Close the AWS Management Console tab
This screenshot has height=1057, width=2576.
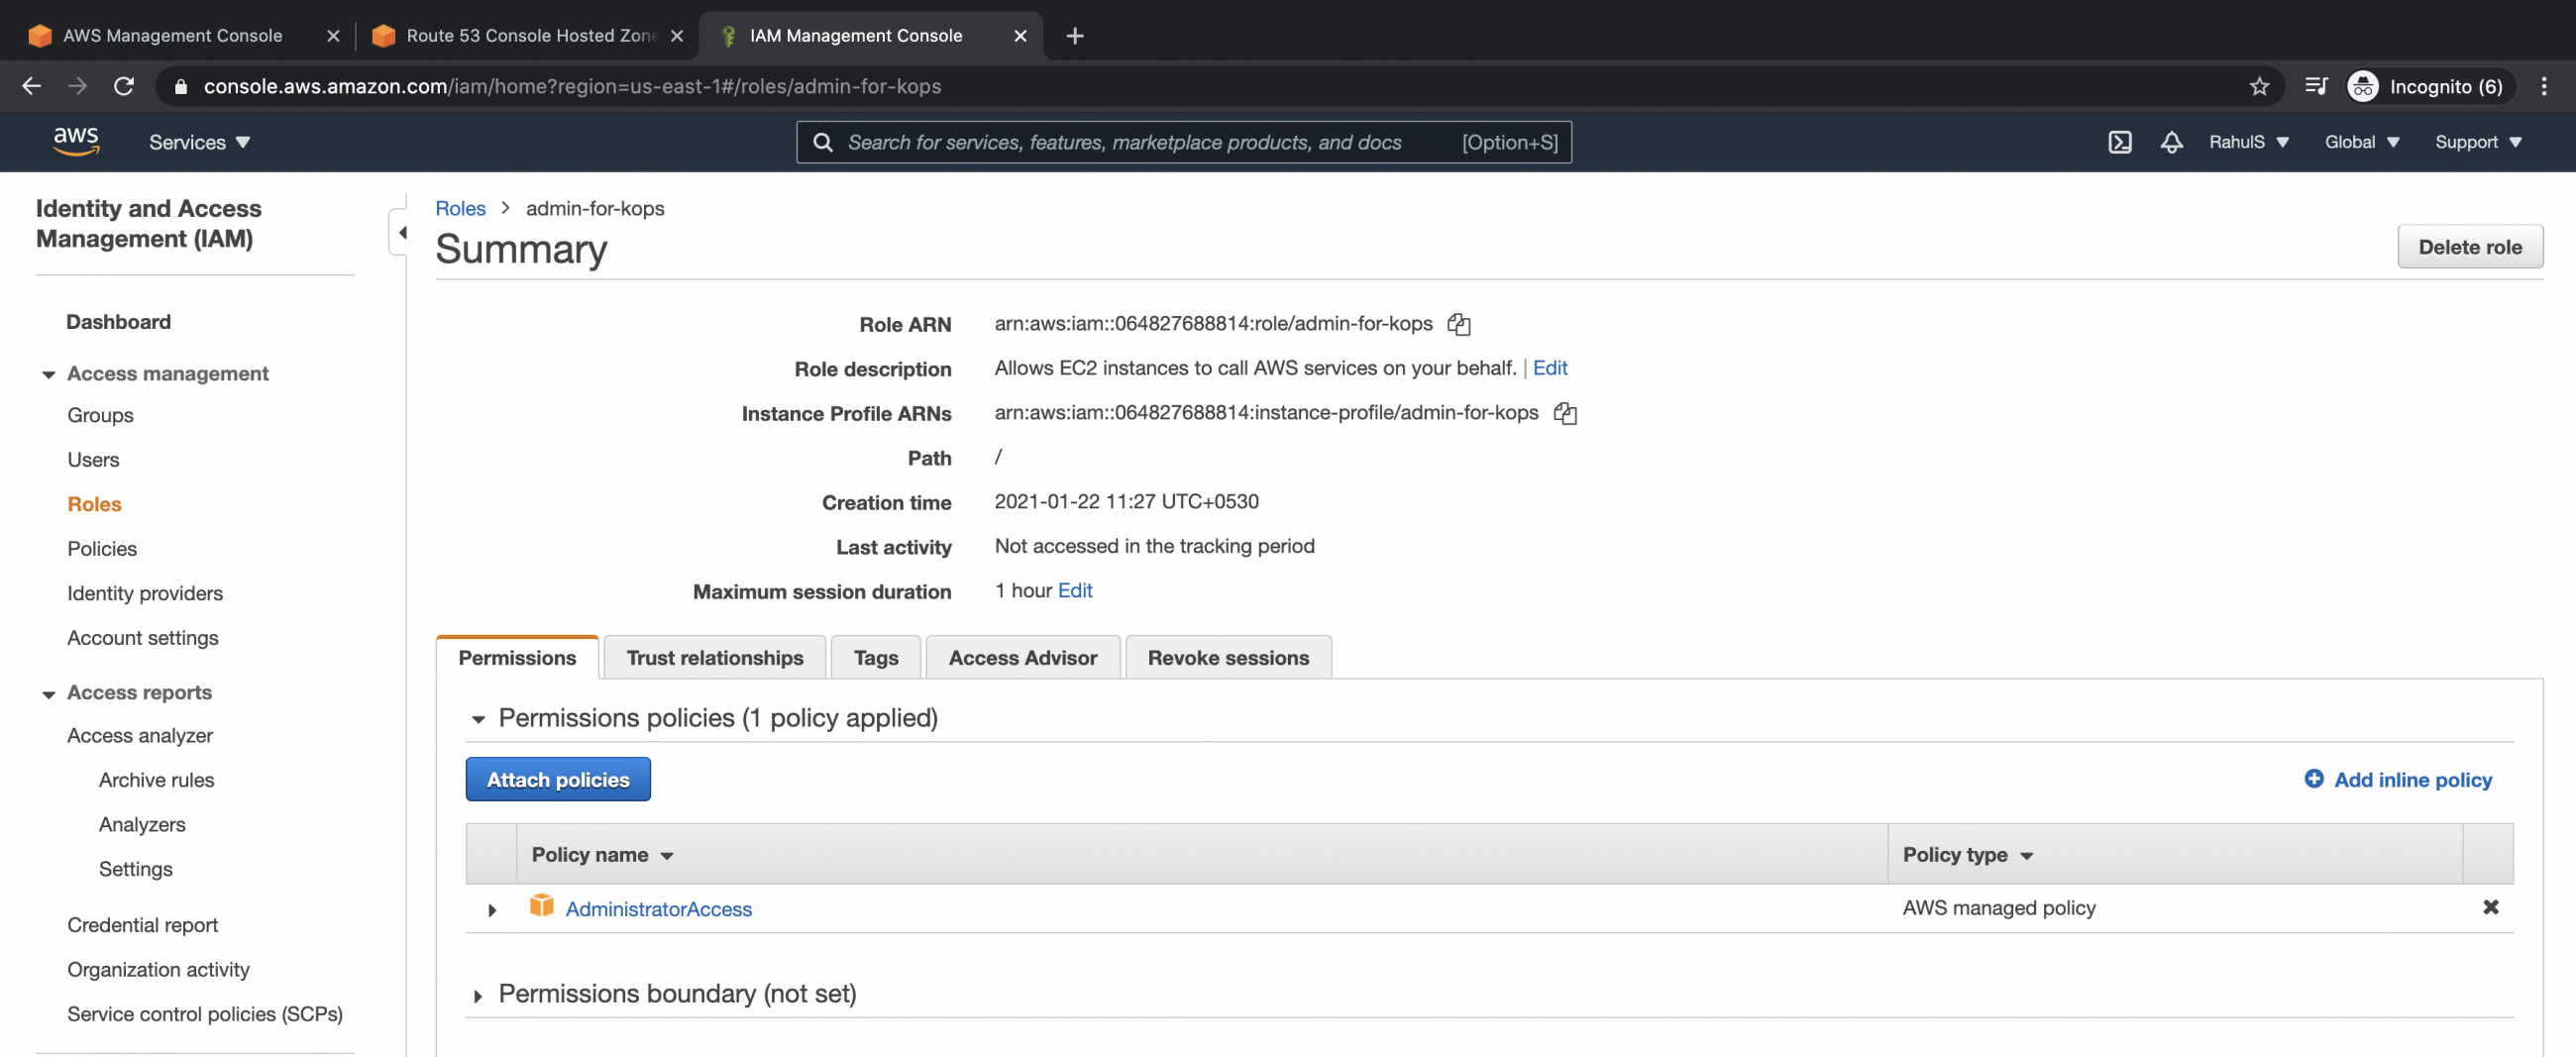point(333,36)
